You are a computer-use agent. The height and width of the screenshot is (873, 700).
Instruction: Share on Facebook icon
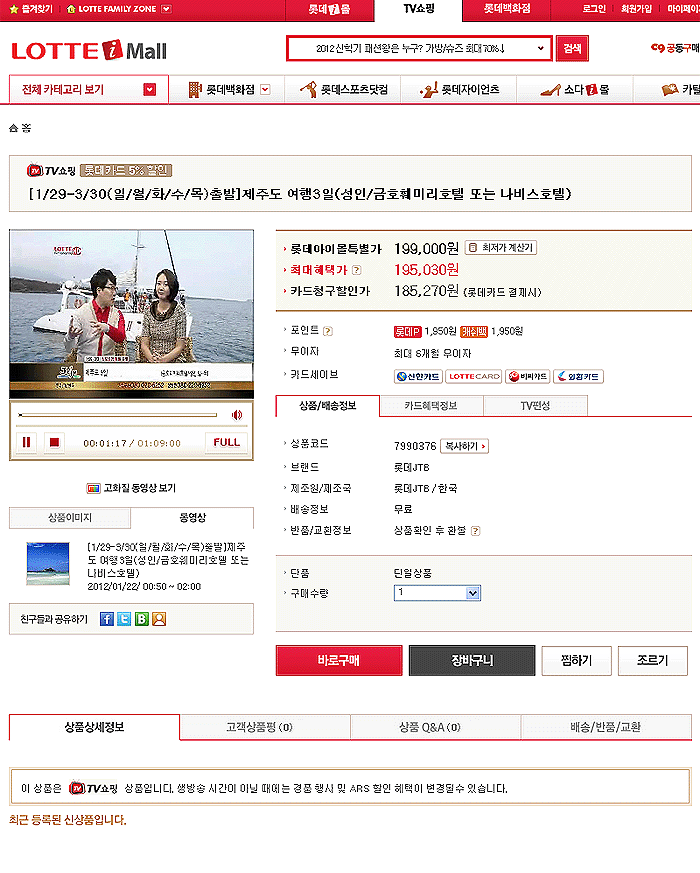coord(106,619)
